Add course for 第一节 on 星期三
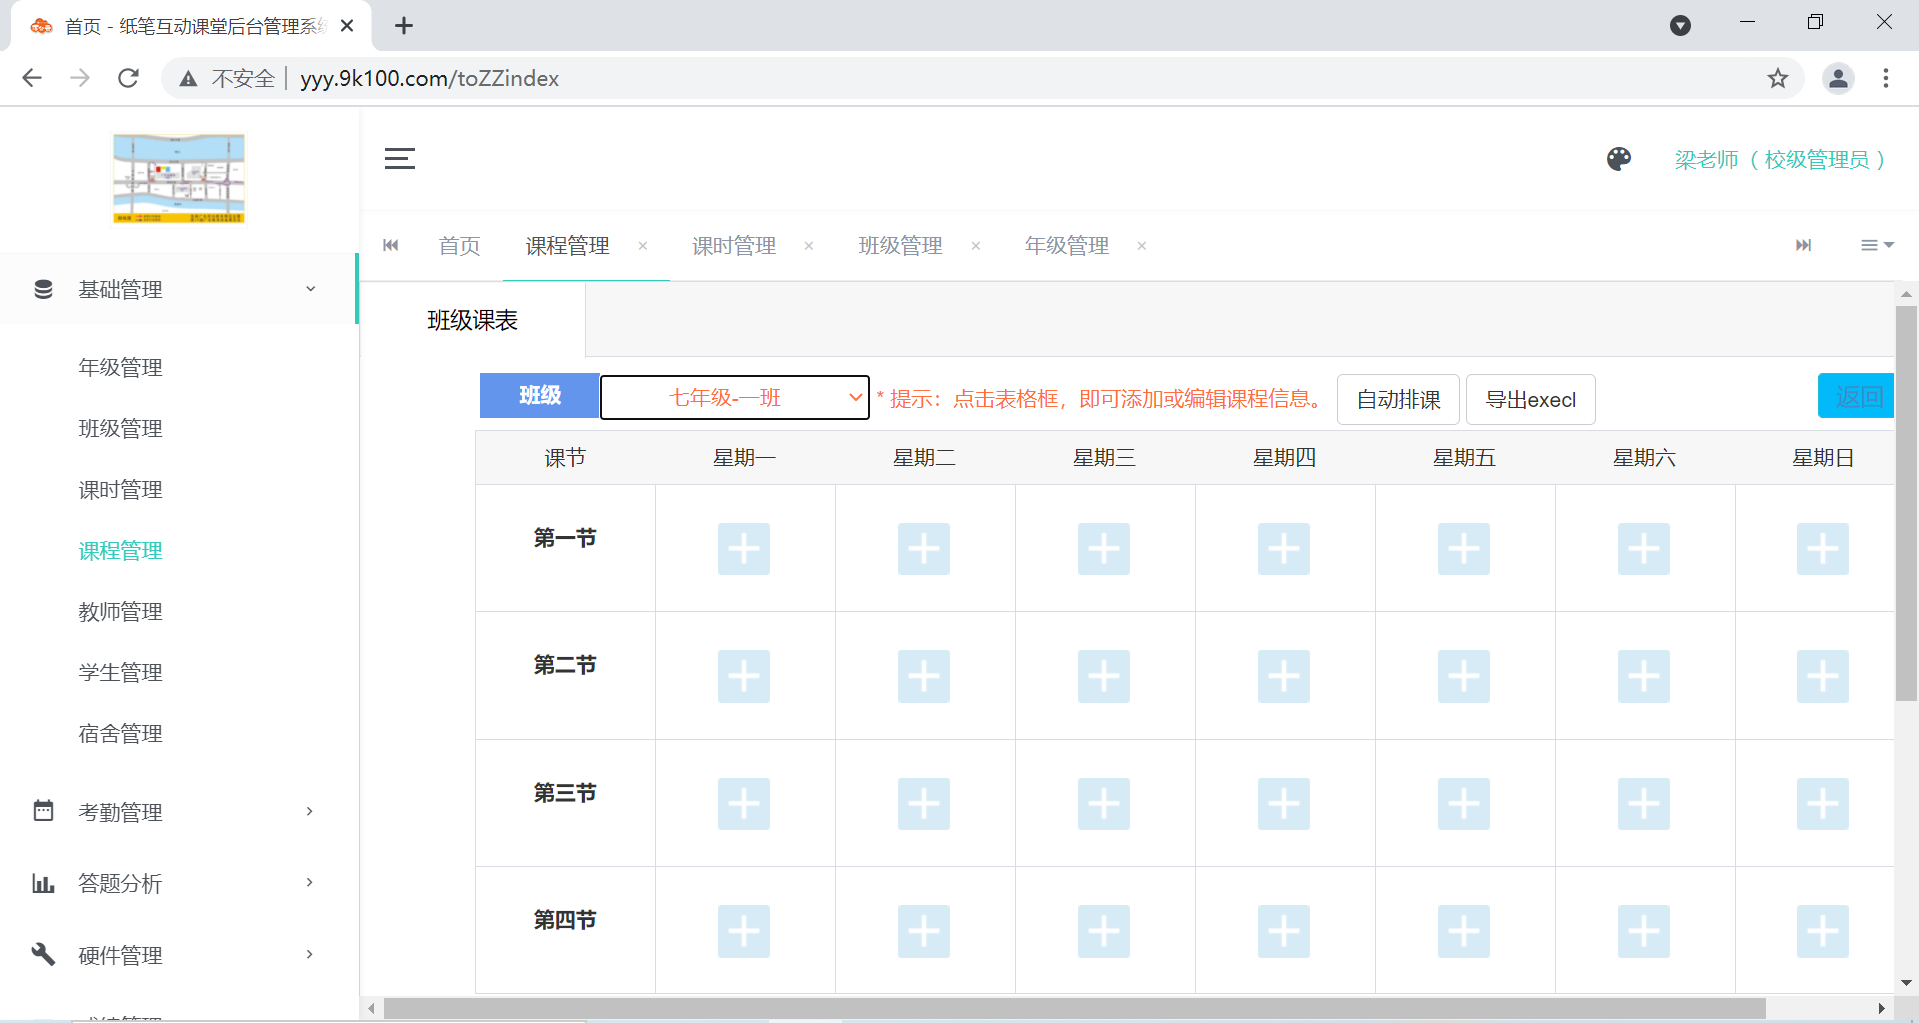The height and width of the screenshot is (1023, 1919). point(1104,548)
